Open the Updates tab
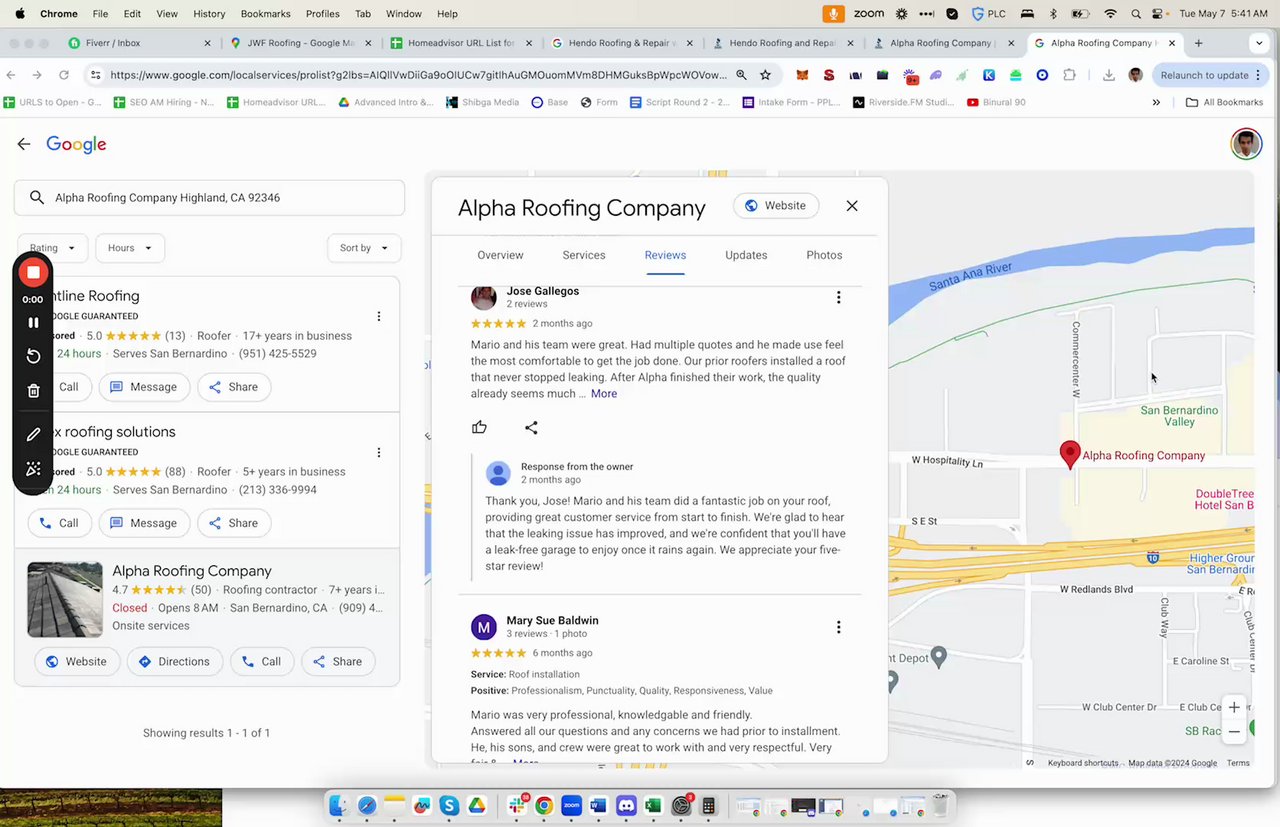Screen dimensions: 1280x827 [746, 255]
